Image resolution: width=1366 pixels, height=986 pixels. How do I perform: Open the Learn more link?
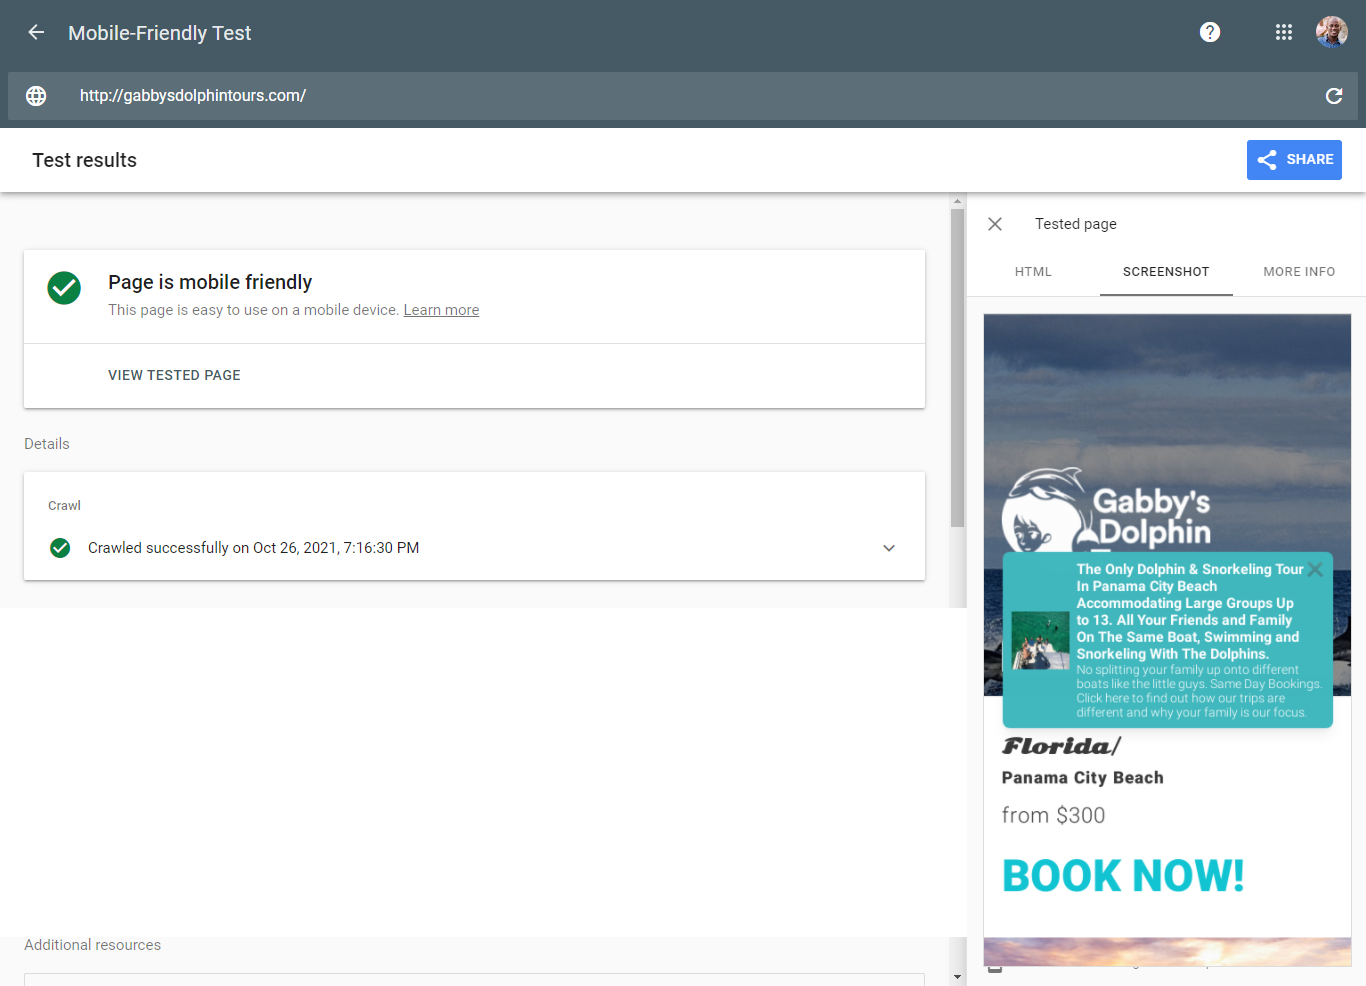tap(441, 310)
